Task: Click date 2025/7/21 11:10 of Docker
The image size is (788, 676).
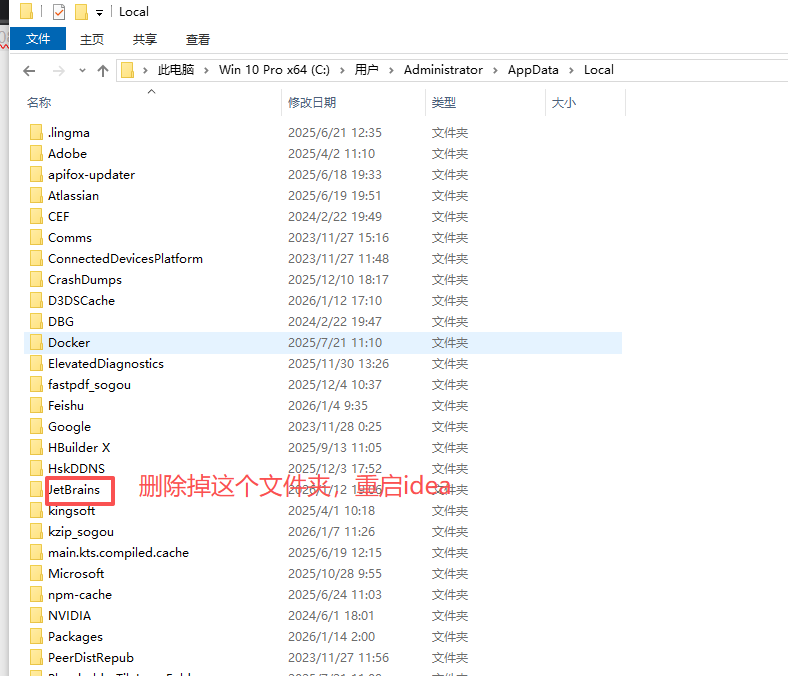Action: [335, 343]
